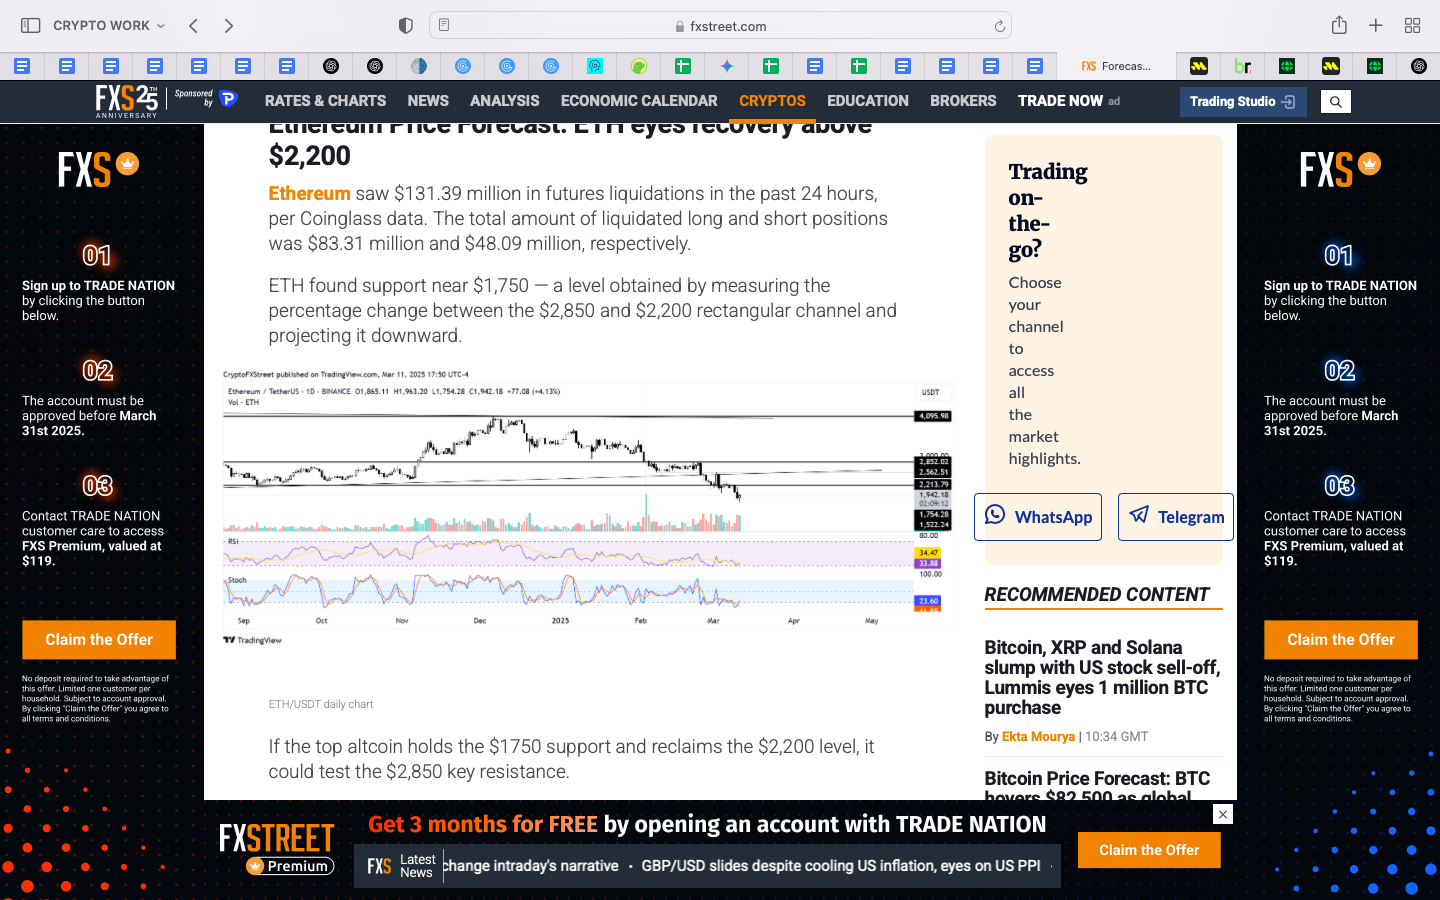Claim the Offer in the left ad

99,640
